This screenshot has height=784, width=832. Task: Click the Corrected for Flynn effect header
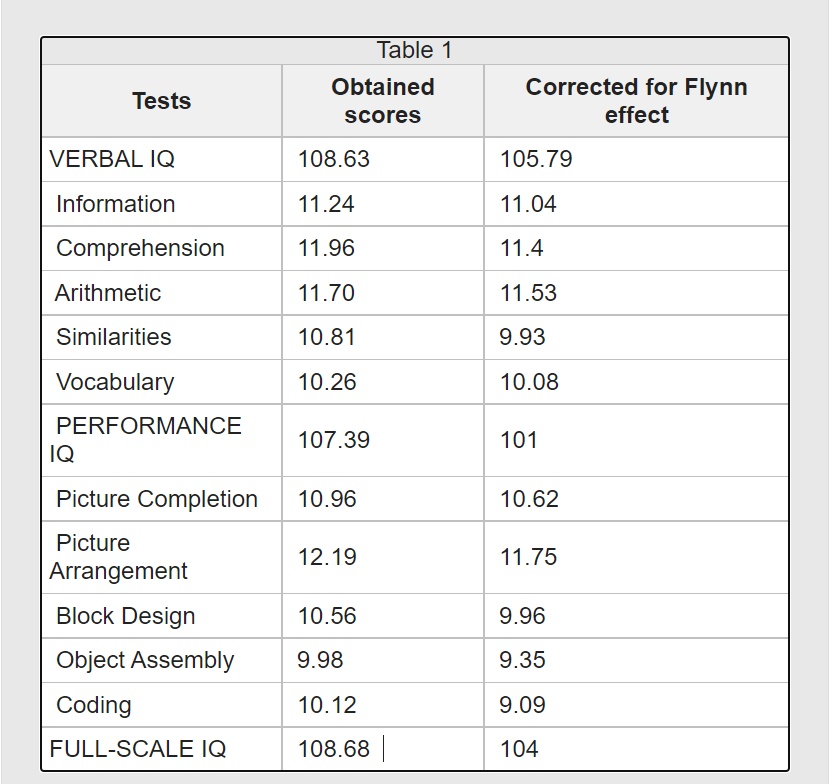pos(636,101)
